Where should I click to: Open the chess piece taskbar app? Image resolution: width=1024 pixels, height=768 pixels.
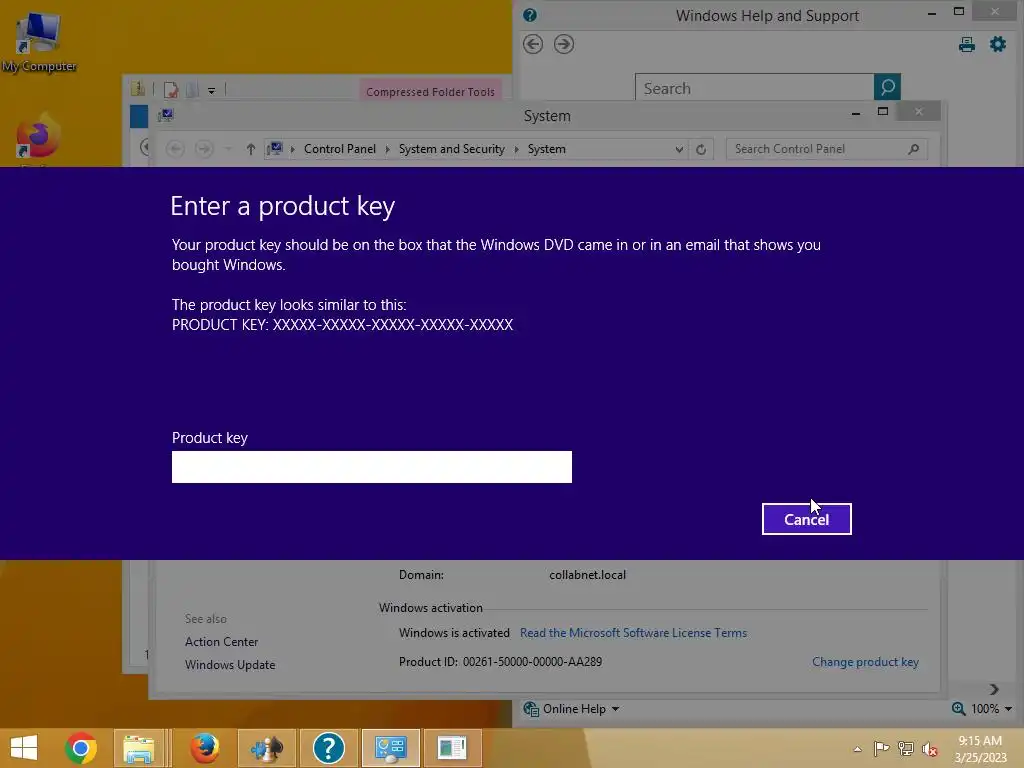pyautogui.click(x=266, y=748)
